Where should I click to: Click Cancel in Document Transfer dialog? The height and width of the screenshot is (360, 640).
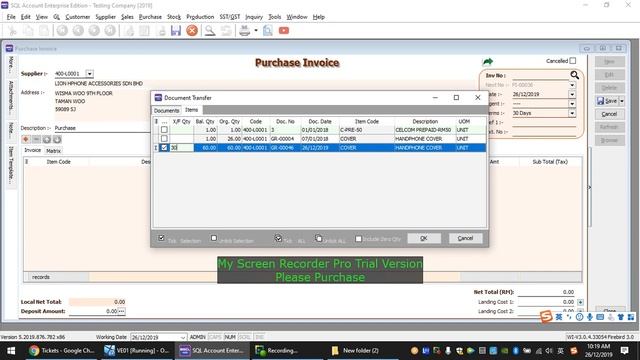click(465, 238)
